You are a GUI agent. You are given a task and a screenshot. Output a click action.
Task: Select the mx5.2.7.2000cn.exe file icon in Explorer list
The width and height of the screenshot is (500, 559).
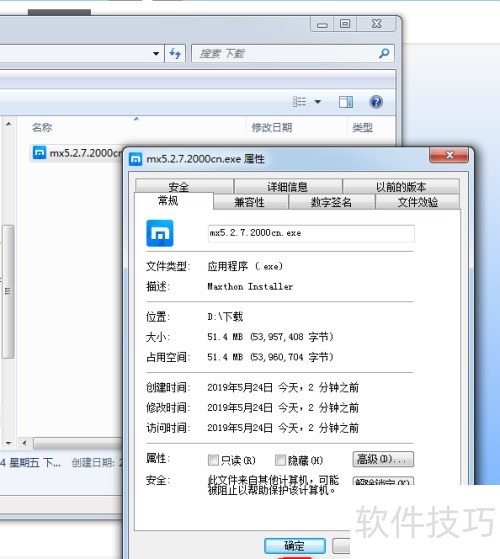[39, 153]
